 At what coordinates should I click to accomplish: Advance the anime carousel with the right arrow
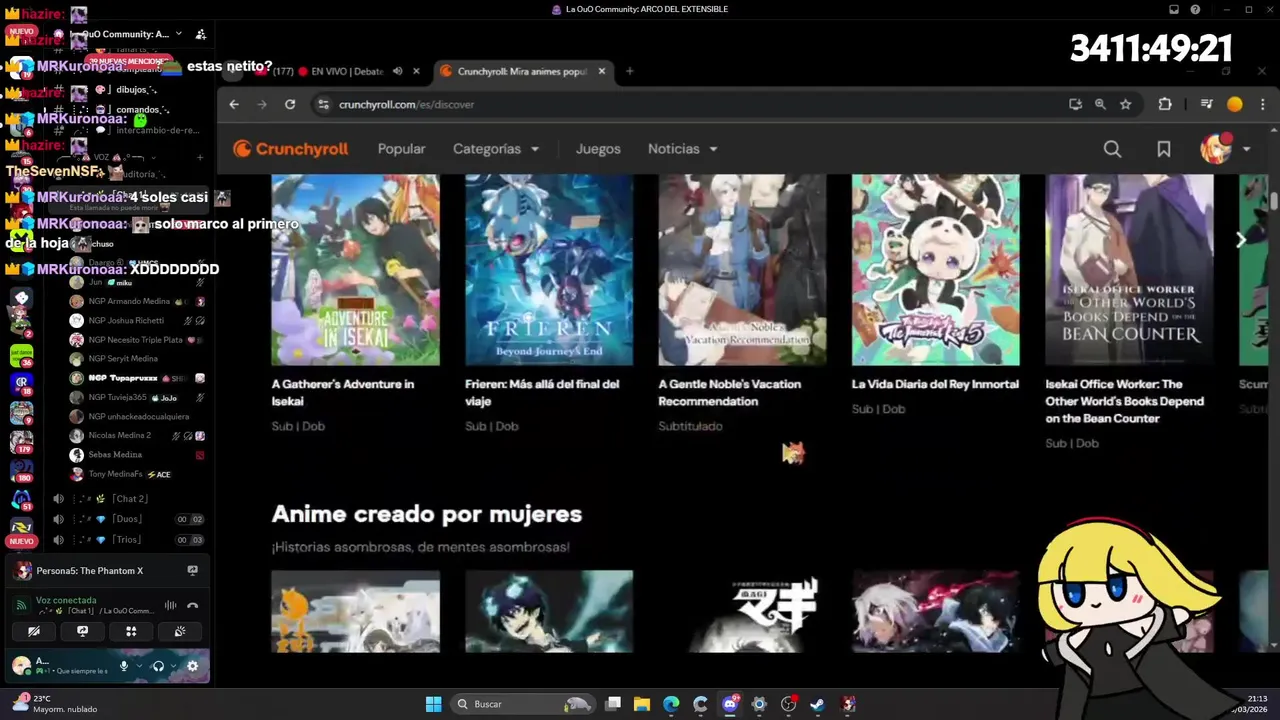point(1241,240)
